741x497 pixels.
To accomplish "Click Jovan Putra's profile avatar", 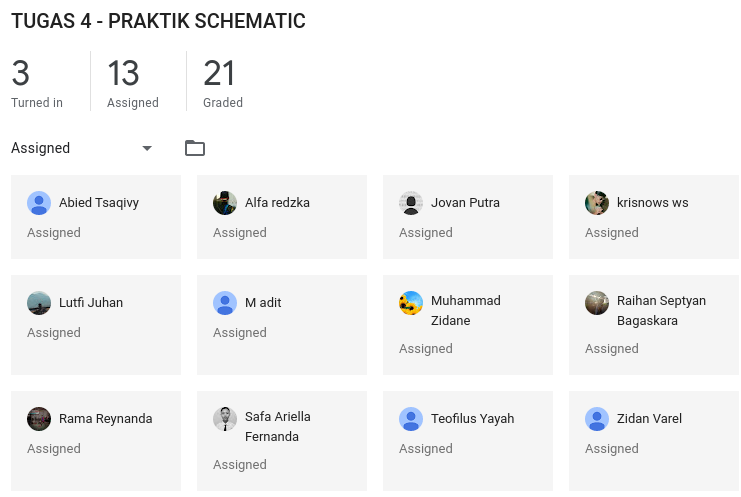I will [x=411, y=203].
